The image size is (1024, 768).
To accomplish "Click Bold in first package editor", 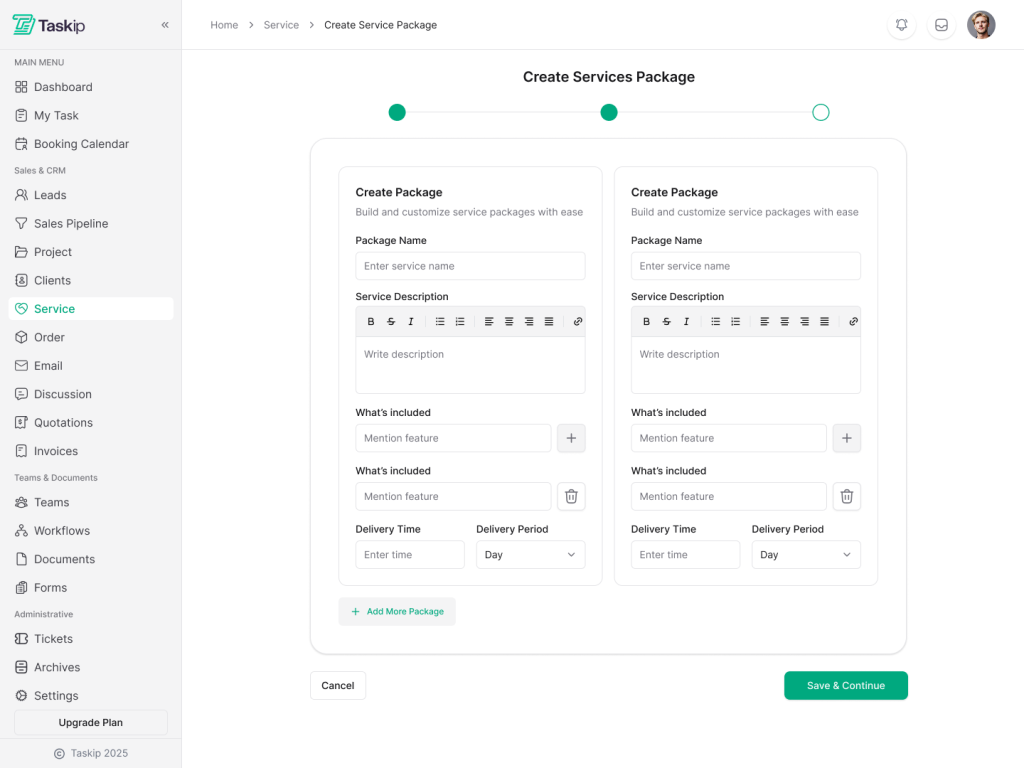I will tap(371, 322).
